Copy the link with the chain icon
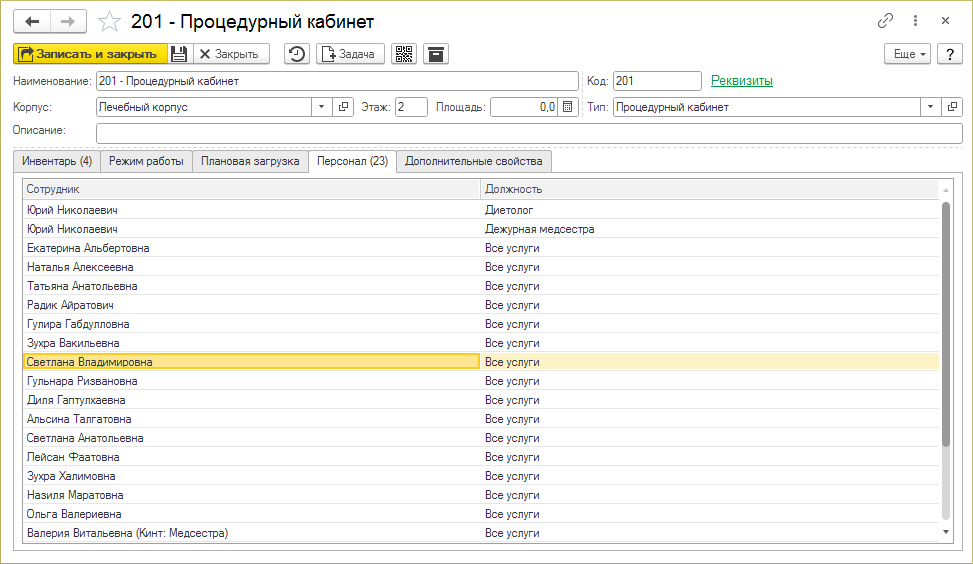 coord(885,21)
